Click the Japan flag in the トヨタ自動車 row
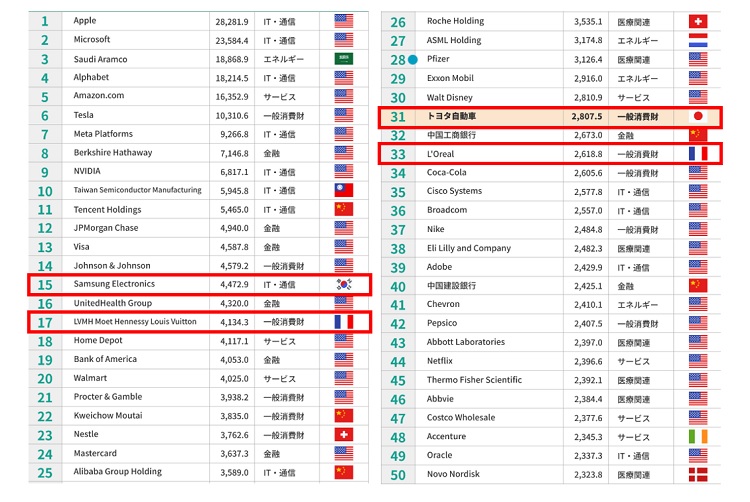This screenshot has height=502, width=750. (x=698, y=116)
